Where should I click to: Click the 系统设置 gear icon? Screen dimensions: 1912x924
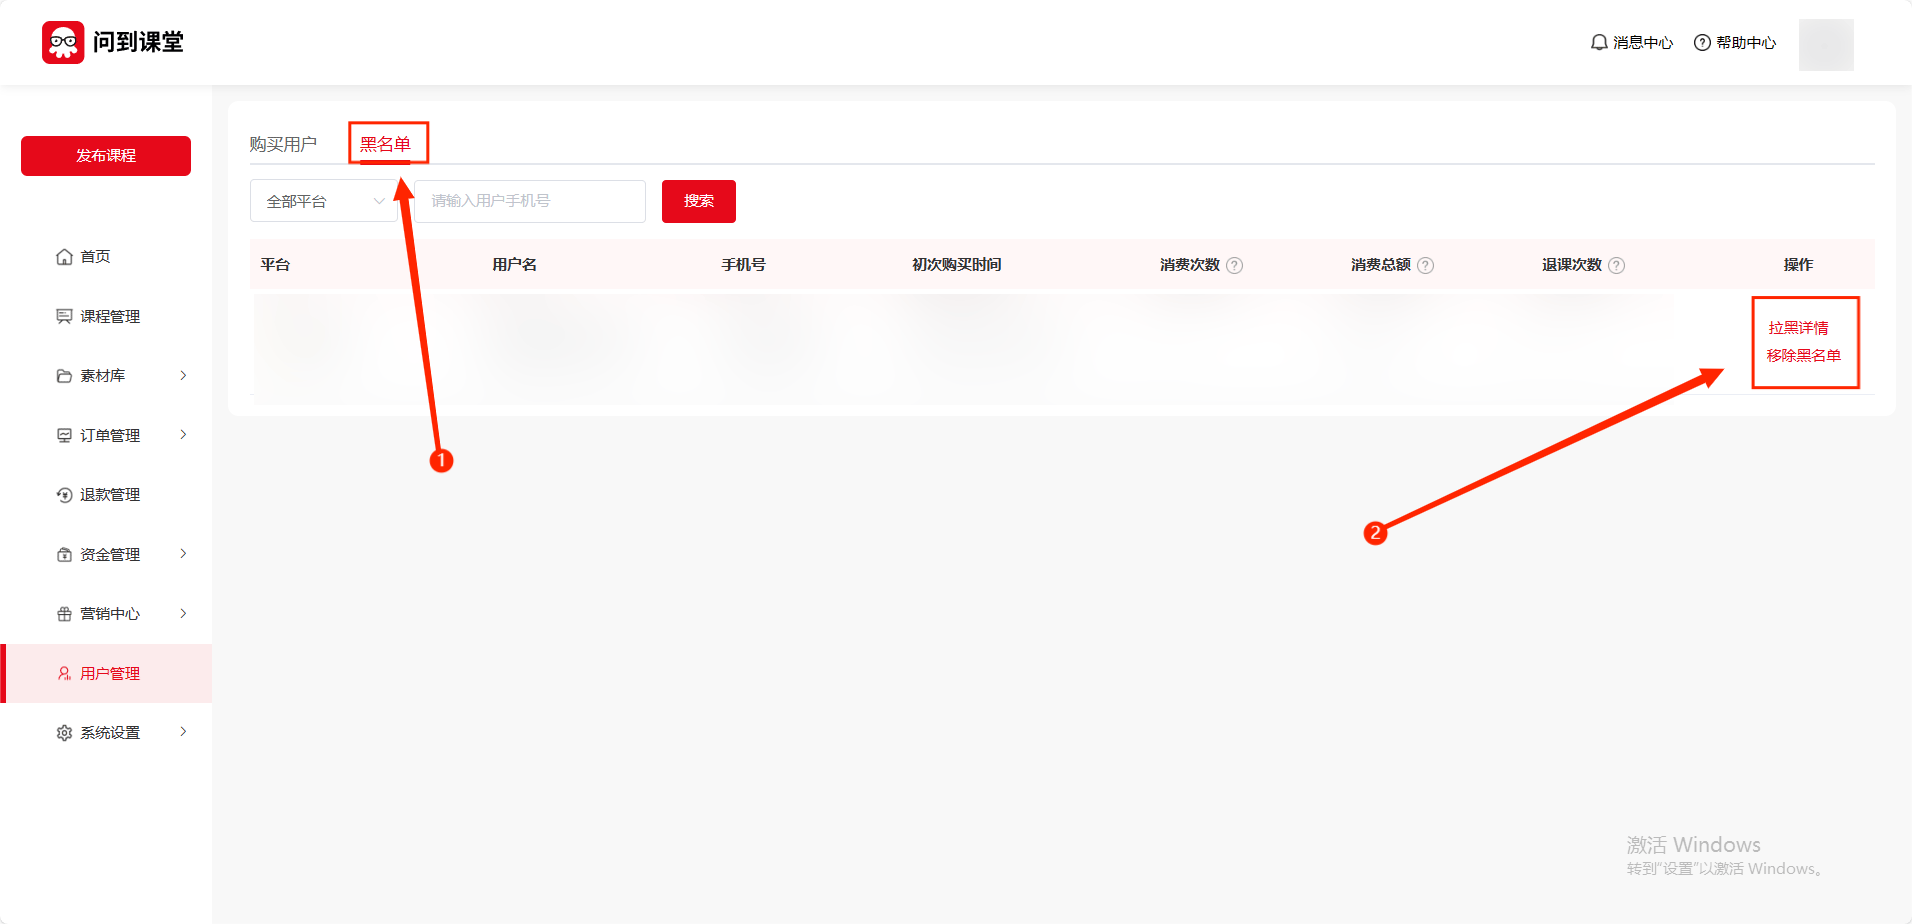[x=65, y=733]
